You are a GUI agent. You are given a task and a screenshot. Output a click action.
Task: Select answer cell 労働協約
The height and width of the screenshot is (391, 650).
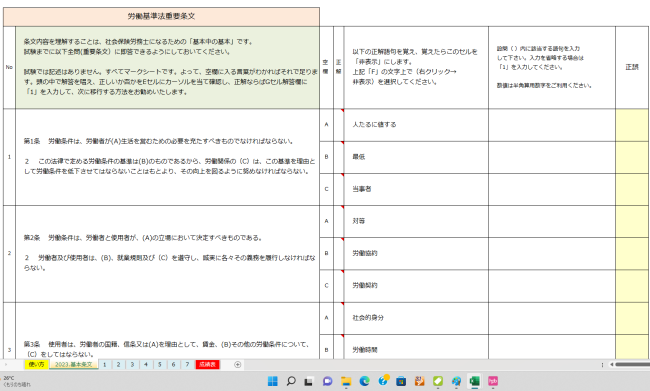click(416, 253)
